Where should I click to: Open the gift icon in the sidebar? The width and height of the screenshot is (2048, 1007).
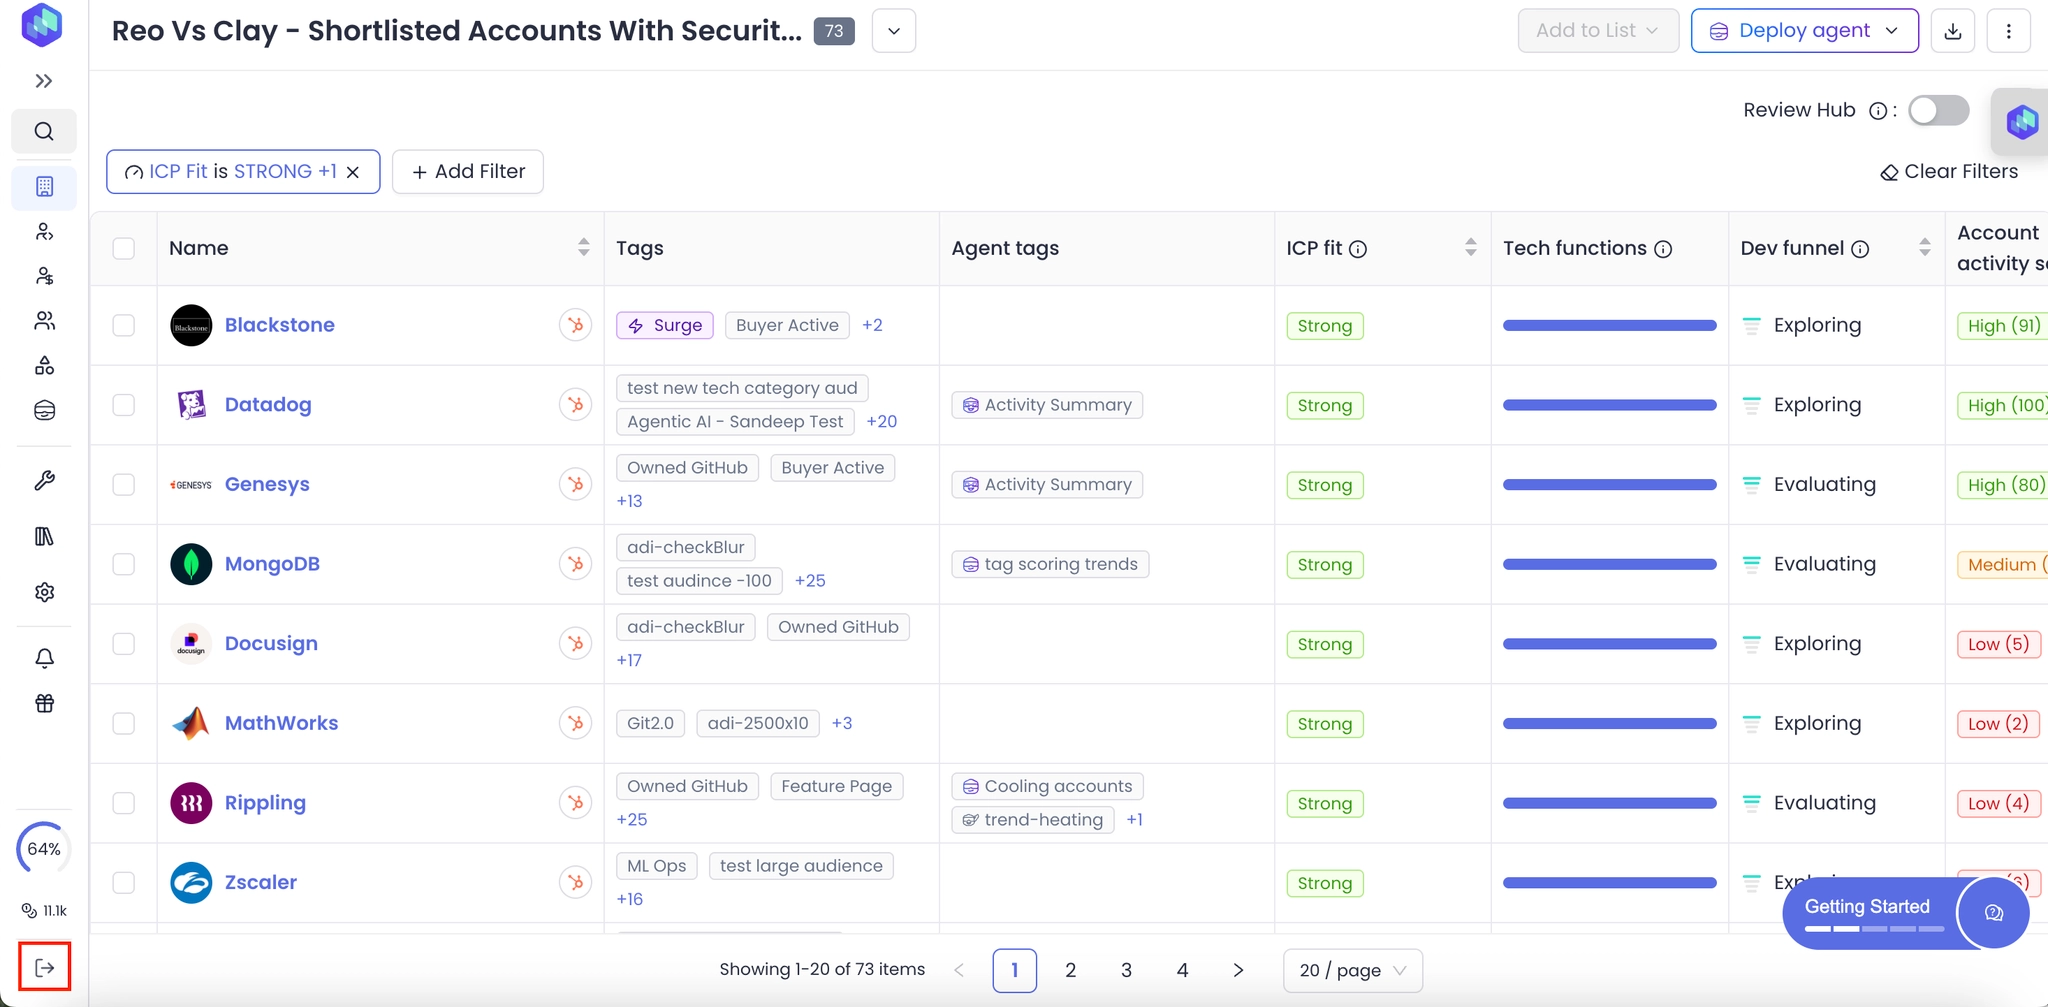(45, 703)
